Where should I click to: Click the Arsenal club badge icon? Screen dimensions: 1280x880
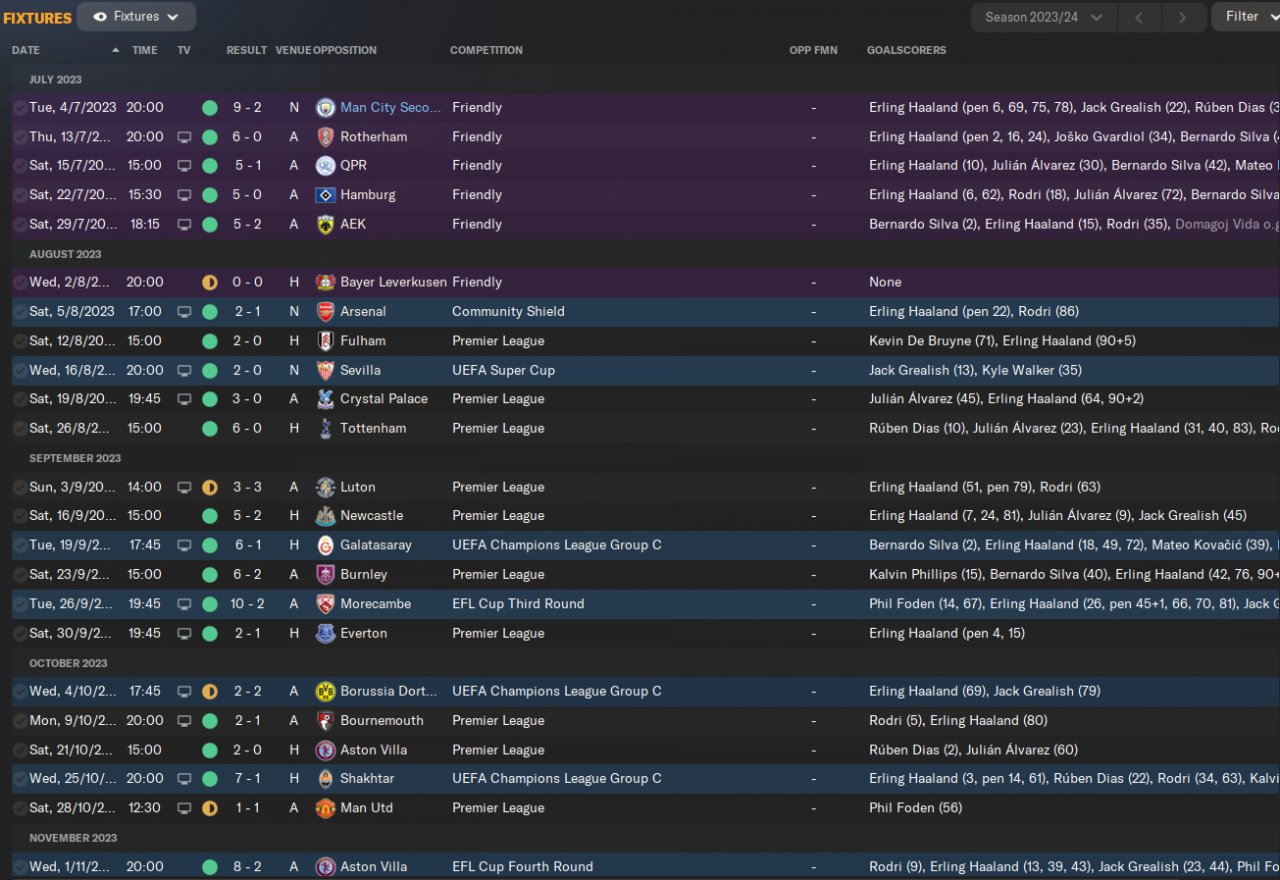pos(325,312)
